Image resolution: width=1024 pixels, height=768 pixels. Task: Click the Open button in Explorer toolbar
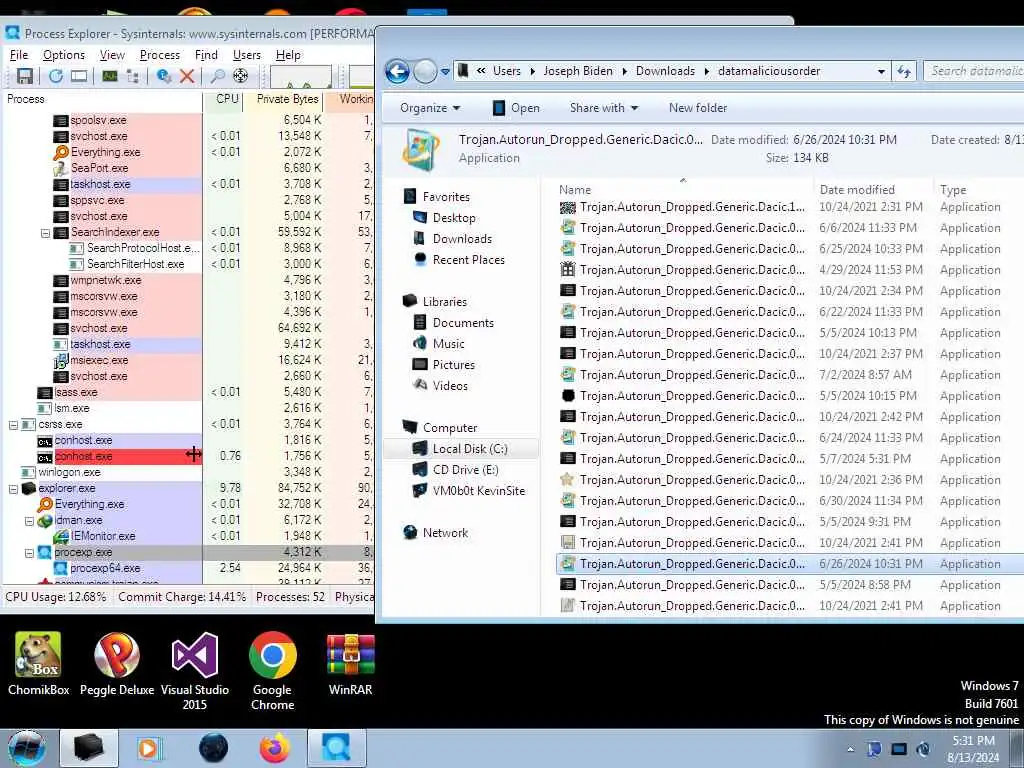click(516, 108)
